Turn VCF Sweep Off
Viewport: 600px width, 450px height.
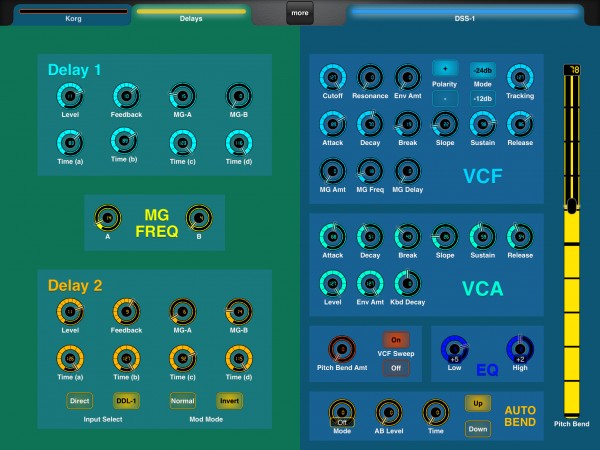pos(396,368)
